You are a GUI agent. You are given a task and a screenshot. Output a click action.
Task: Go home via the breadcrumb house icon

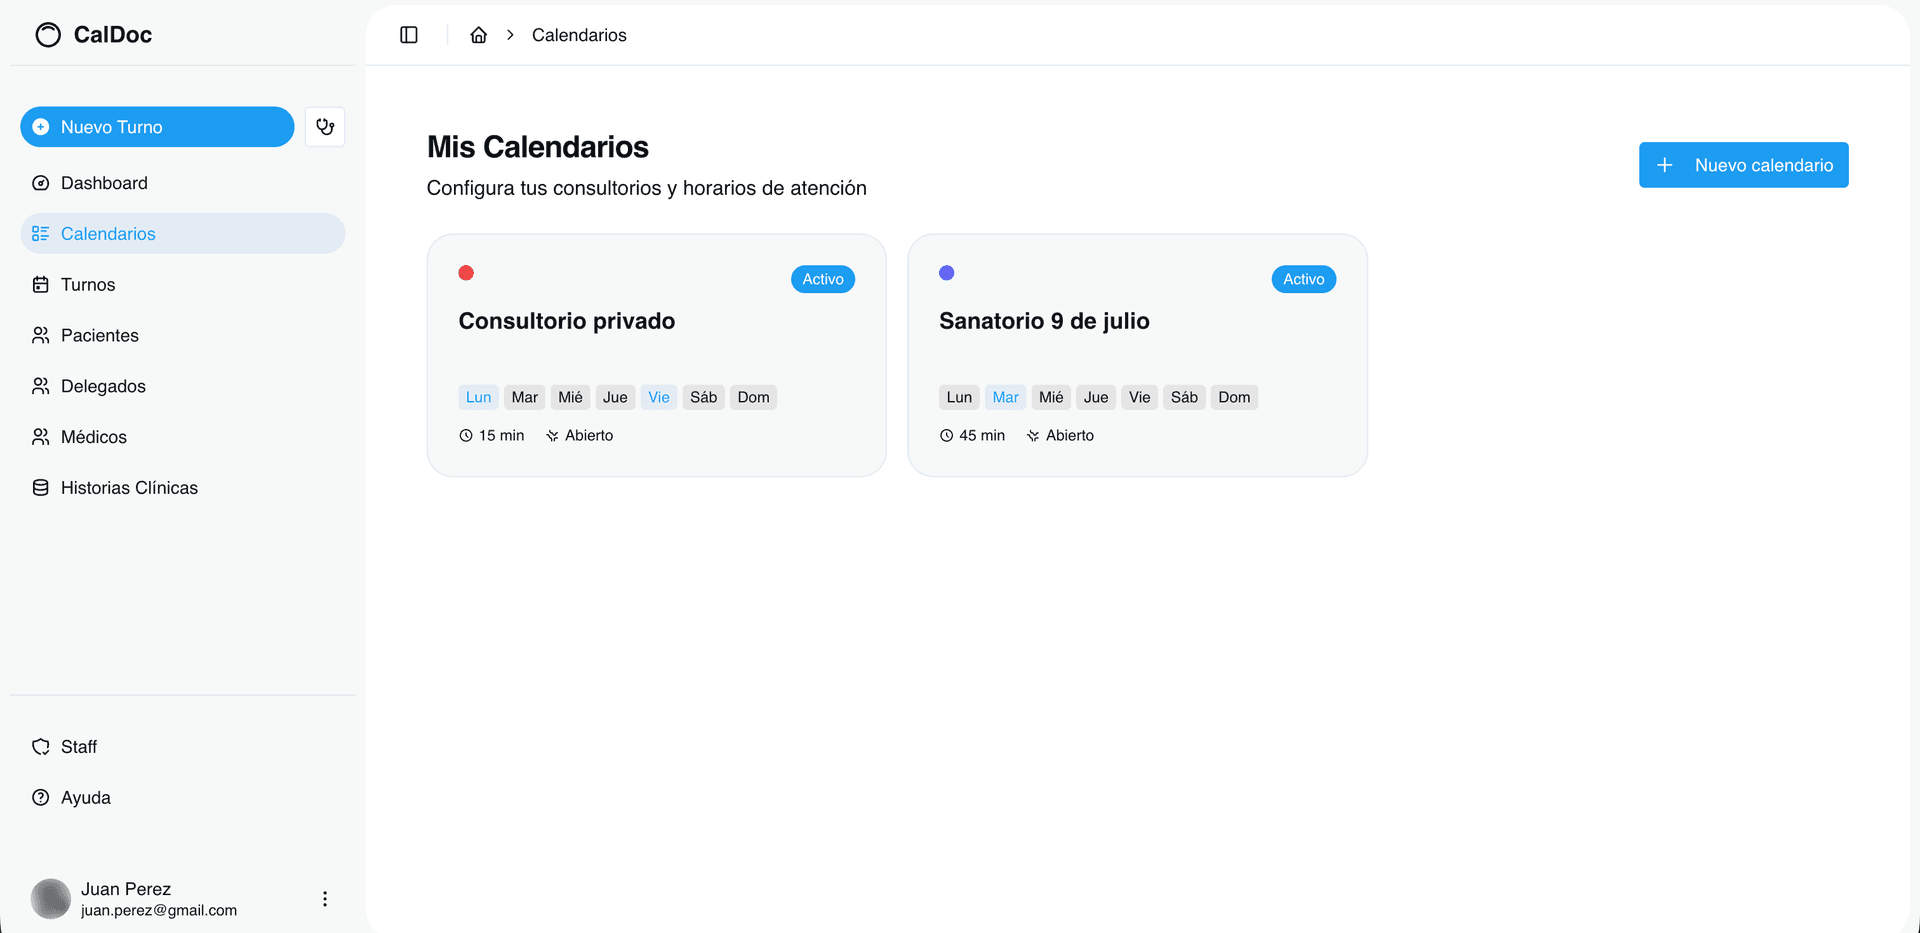click(478, 34)
